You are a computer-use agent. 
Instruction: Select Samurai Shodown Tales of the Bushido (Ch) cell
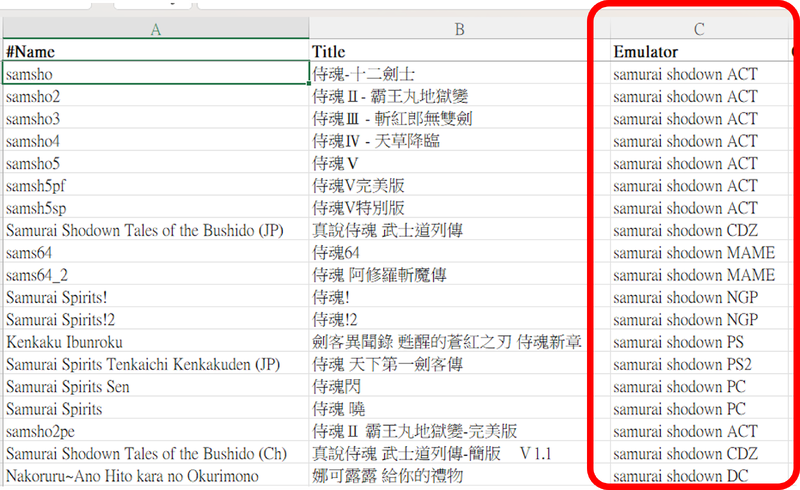pos(156,454)
